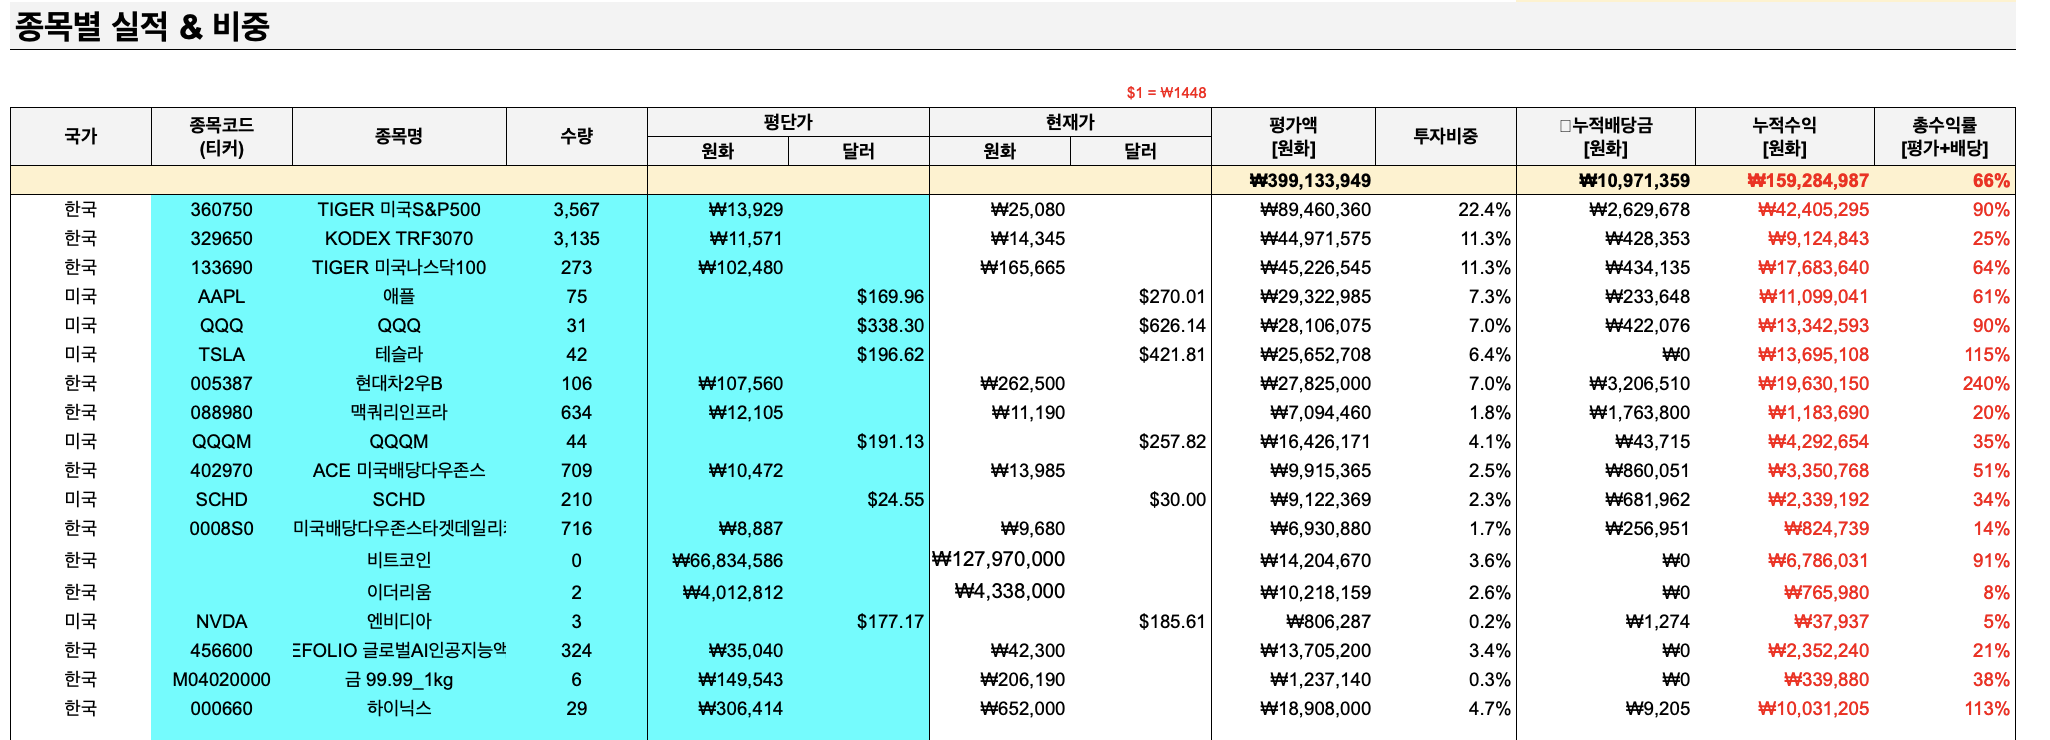Image resolution: width=2050 pixels, height=740 pixels.
Task: Select the name cell '테슬라'
Action: coord(399,355)
